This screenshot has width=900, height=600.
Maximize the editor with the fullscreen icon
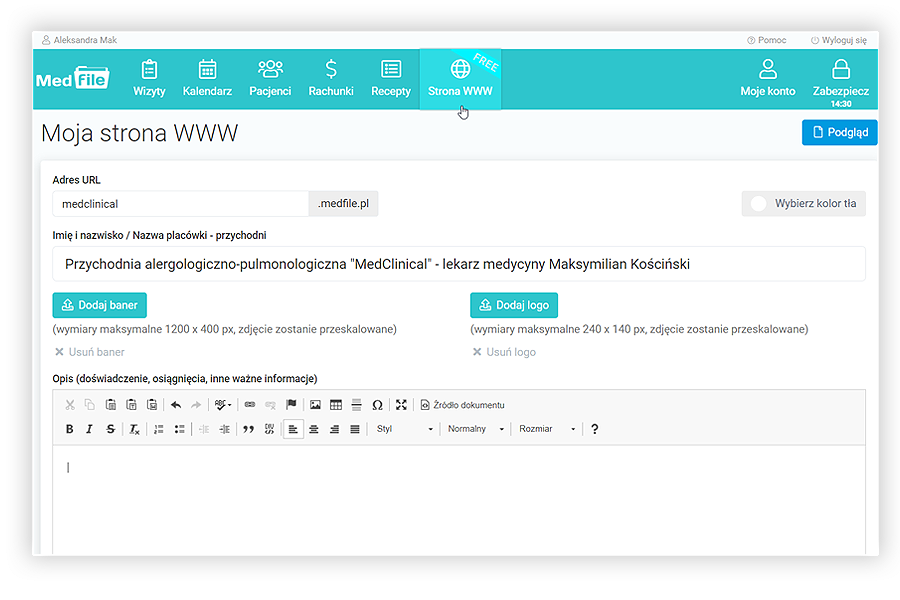[401, 405]
